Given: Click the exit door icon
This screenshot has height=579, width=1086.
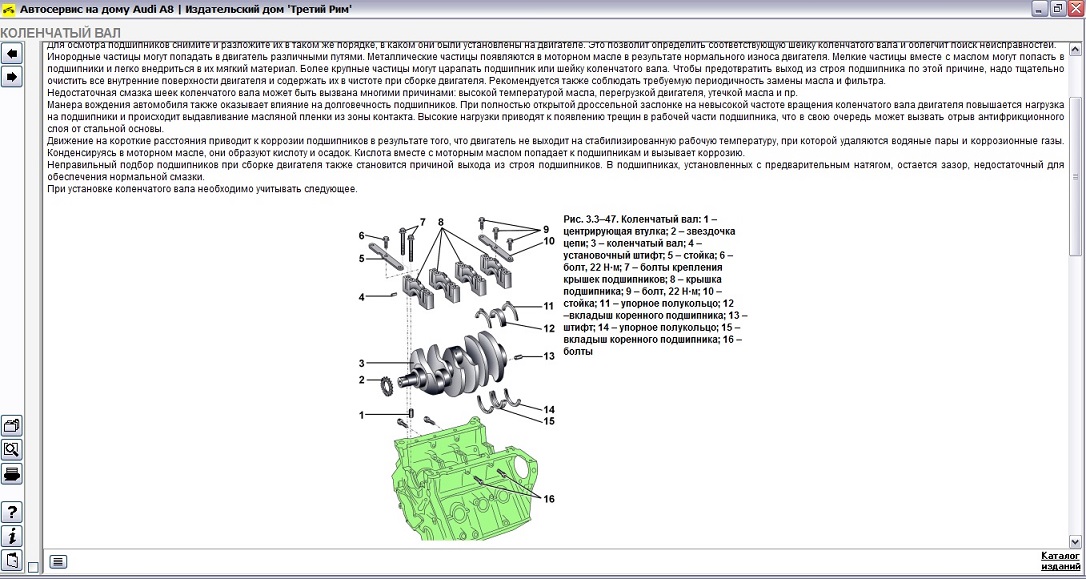Looking at the screenshot, I should click(12, 559).
